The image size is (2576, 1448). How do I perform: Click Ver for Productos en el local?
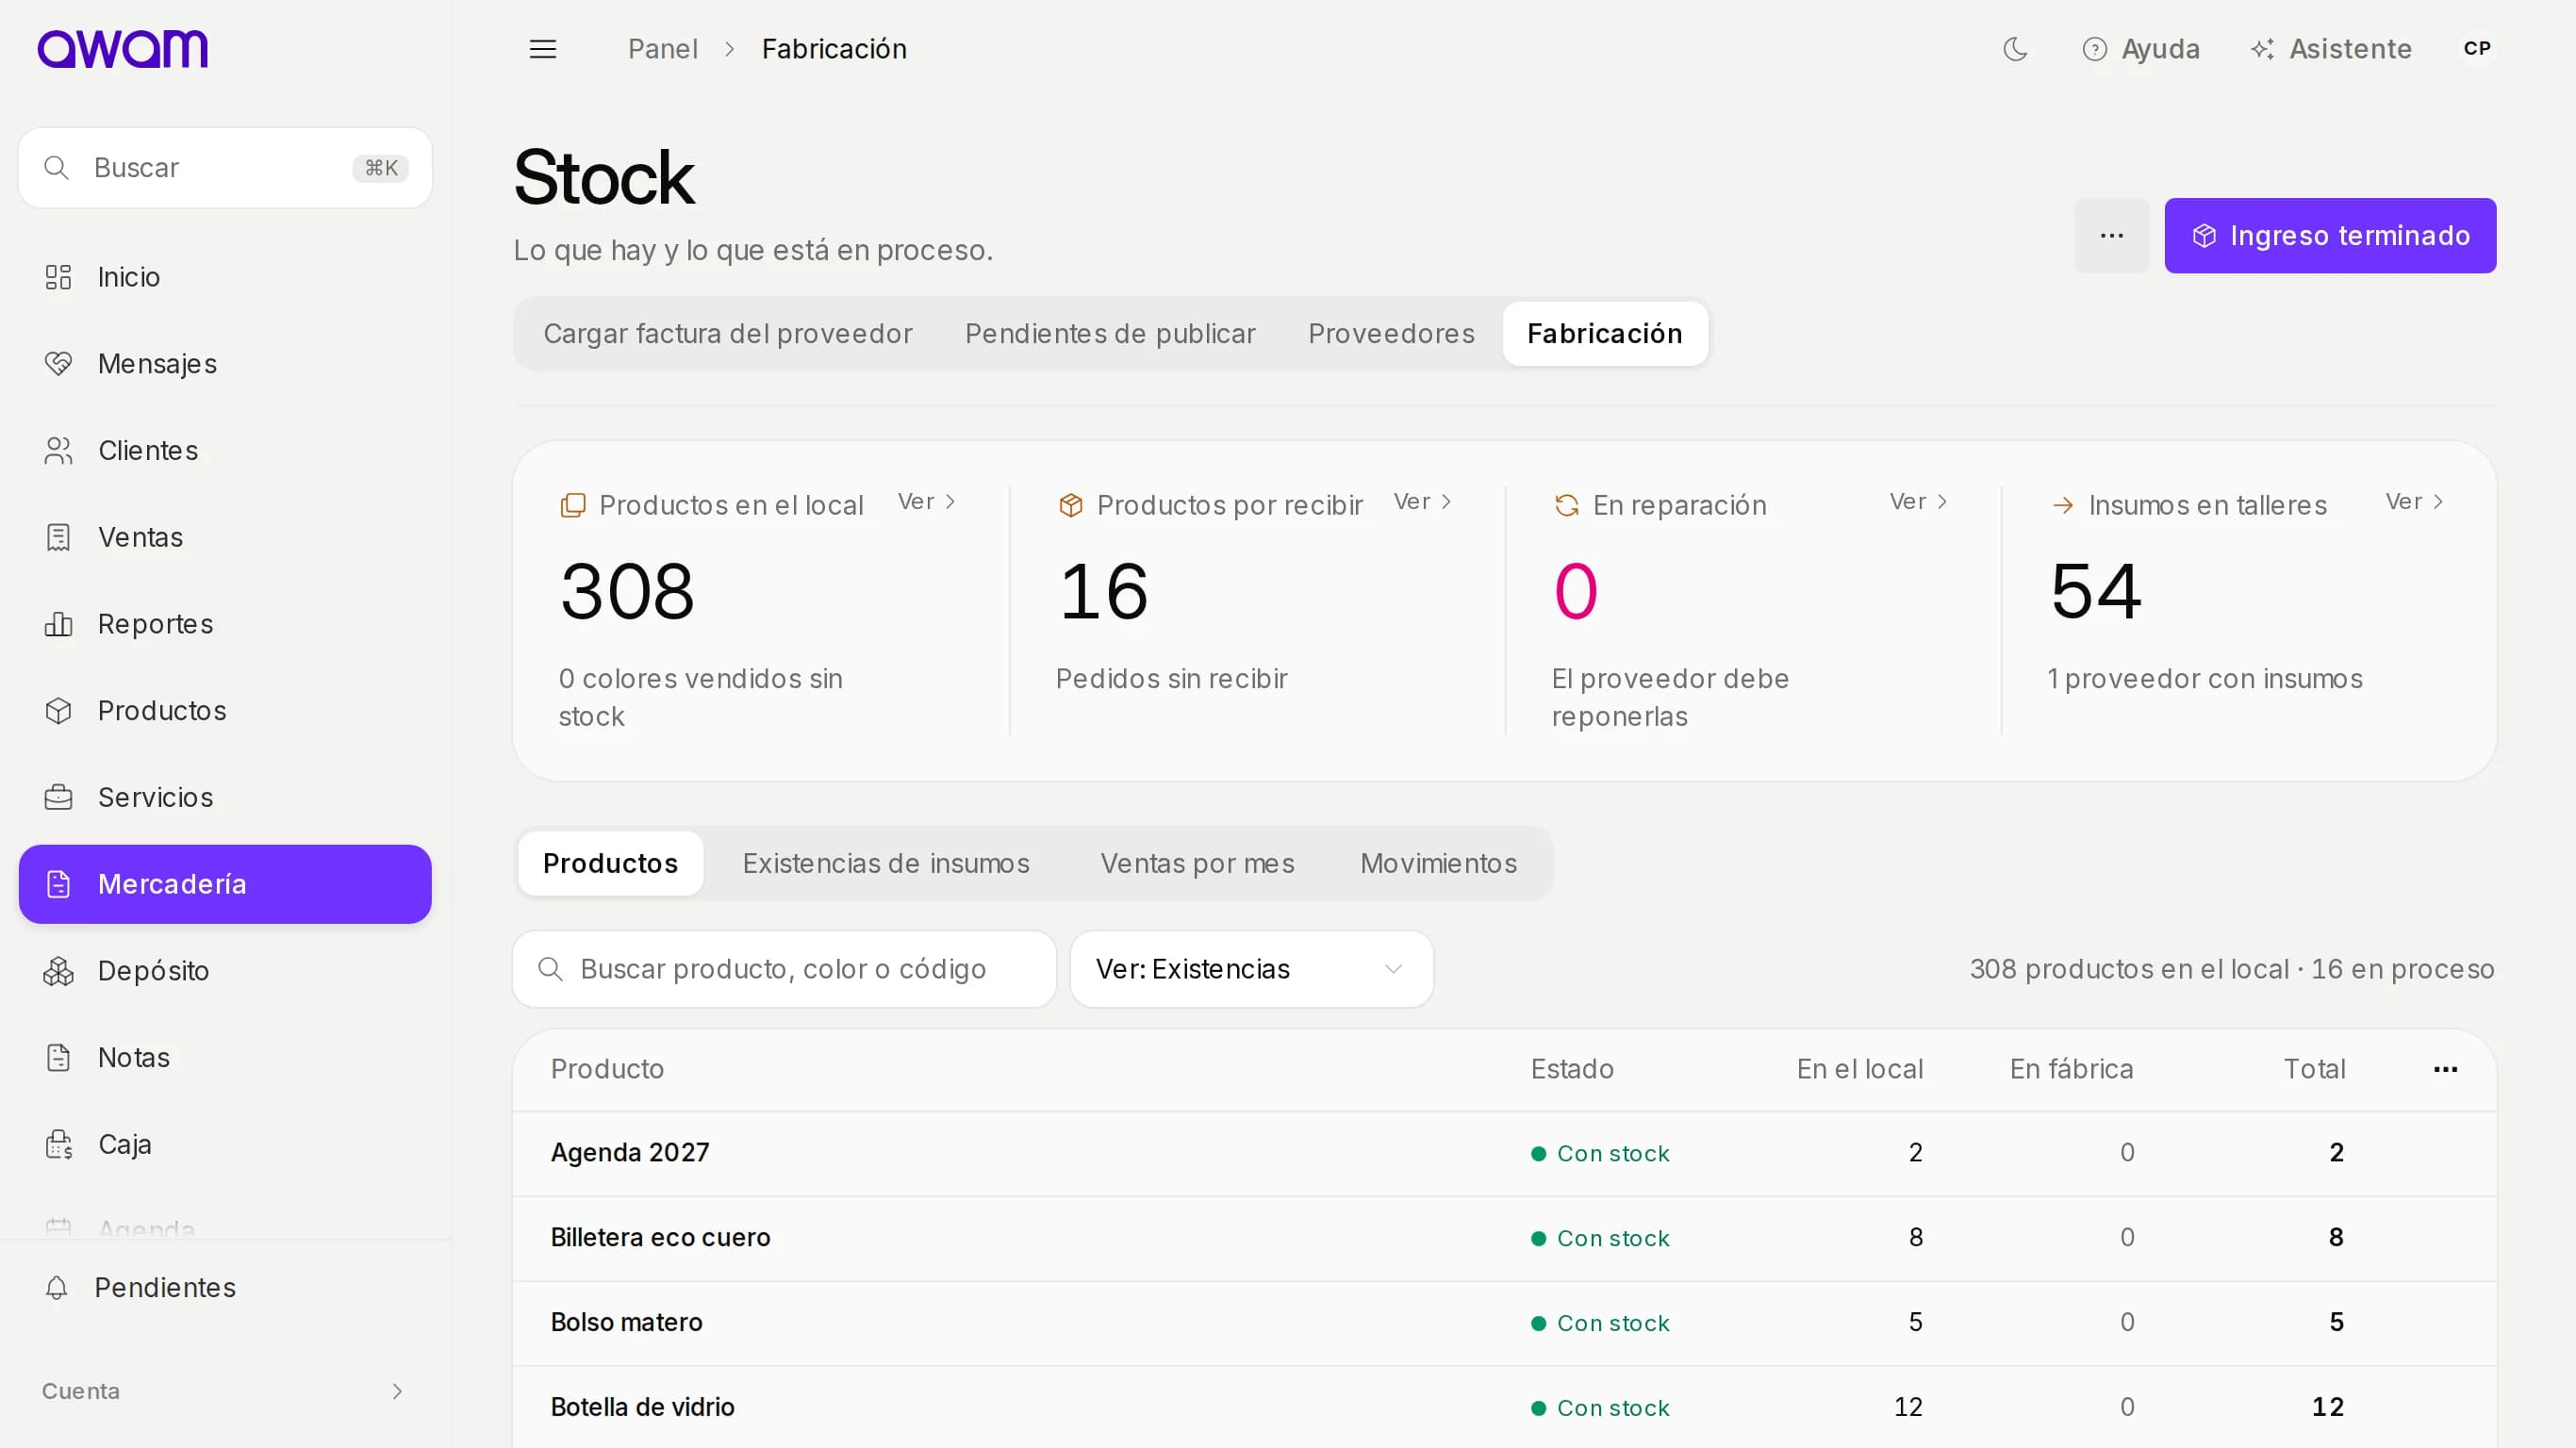tap(927, 502)
